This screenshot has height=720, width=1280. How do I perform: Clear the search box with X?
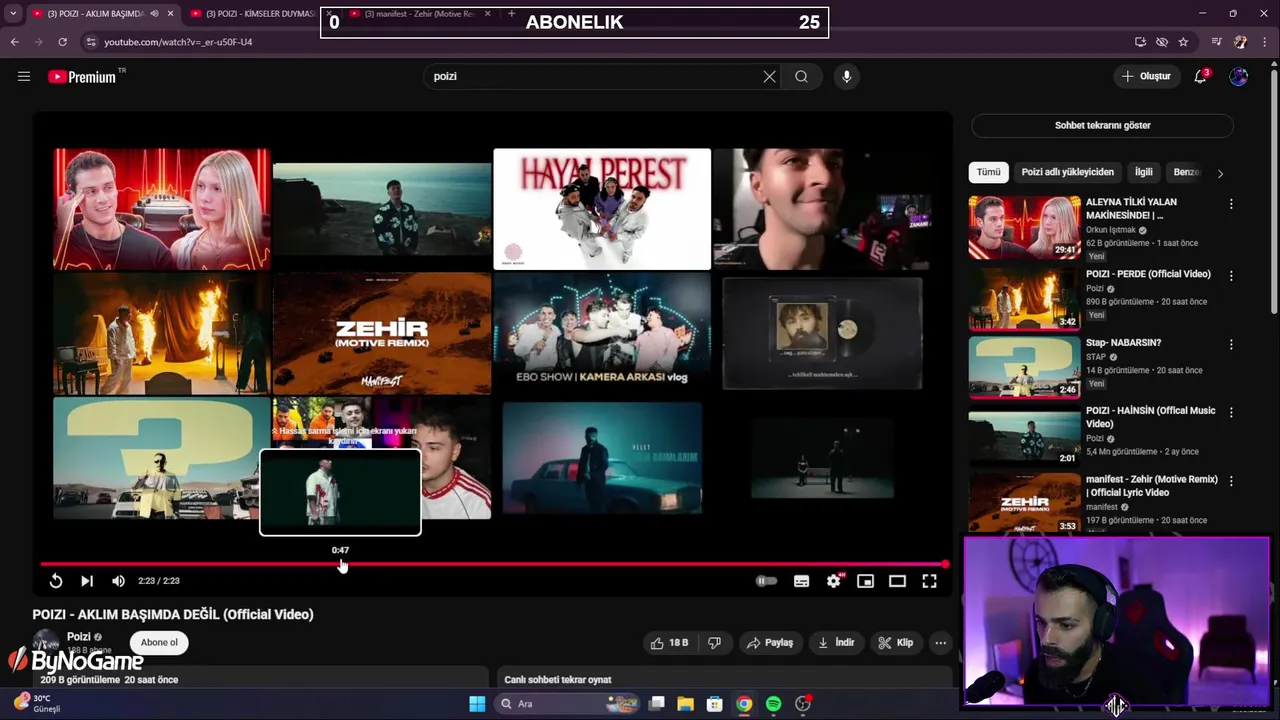(769, 76)
